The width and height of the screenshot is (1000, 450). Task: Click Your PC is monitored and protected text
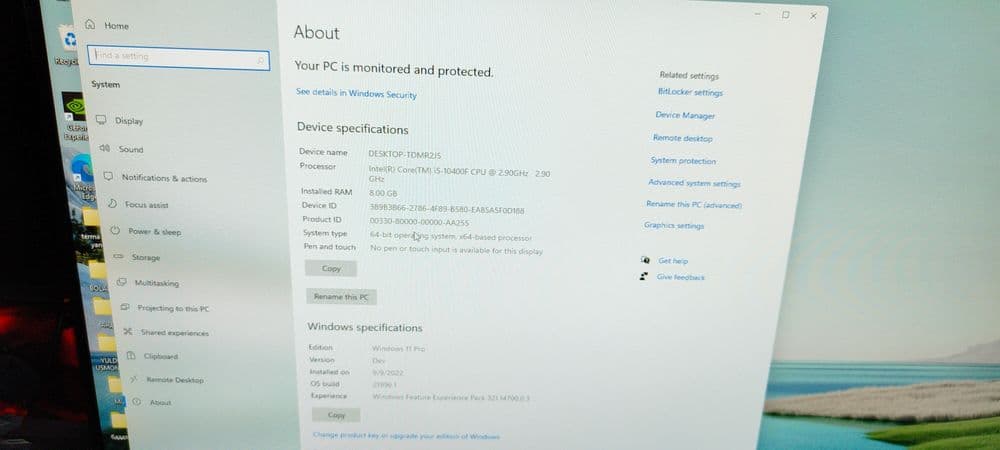pyautogui.click(x=394, y=69)
